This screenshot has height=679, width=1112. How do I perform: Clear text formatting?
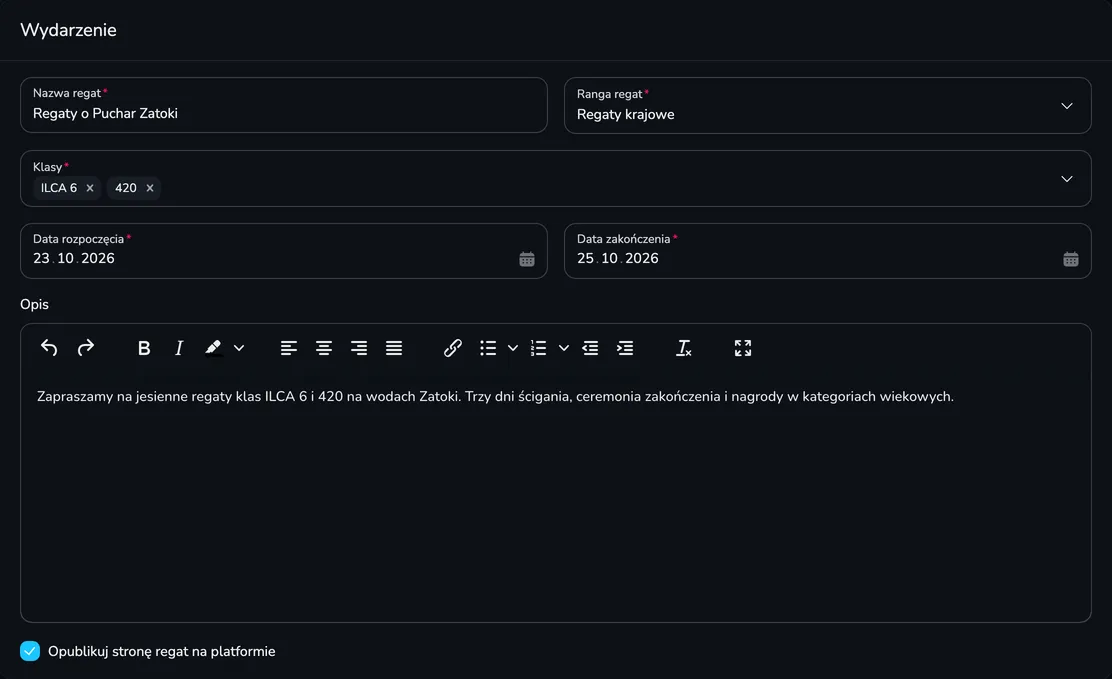684,348
